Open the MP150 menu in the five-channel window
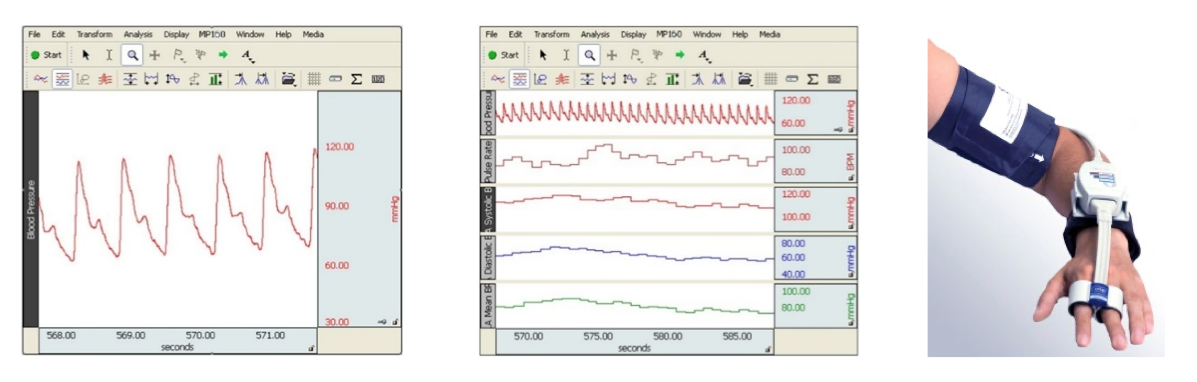 [669, 34]
